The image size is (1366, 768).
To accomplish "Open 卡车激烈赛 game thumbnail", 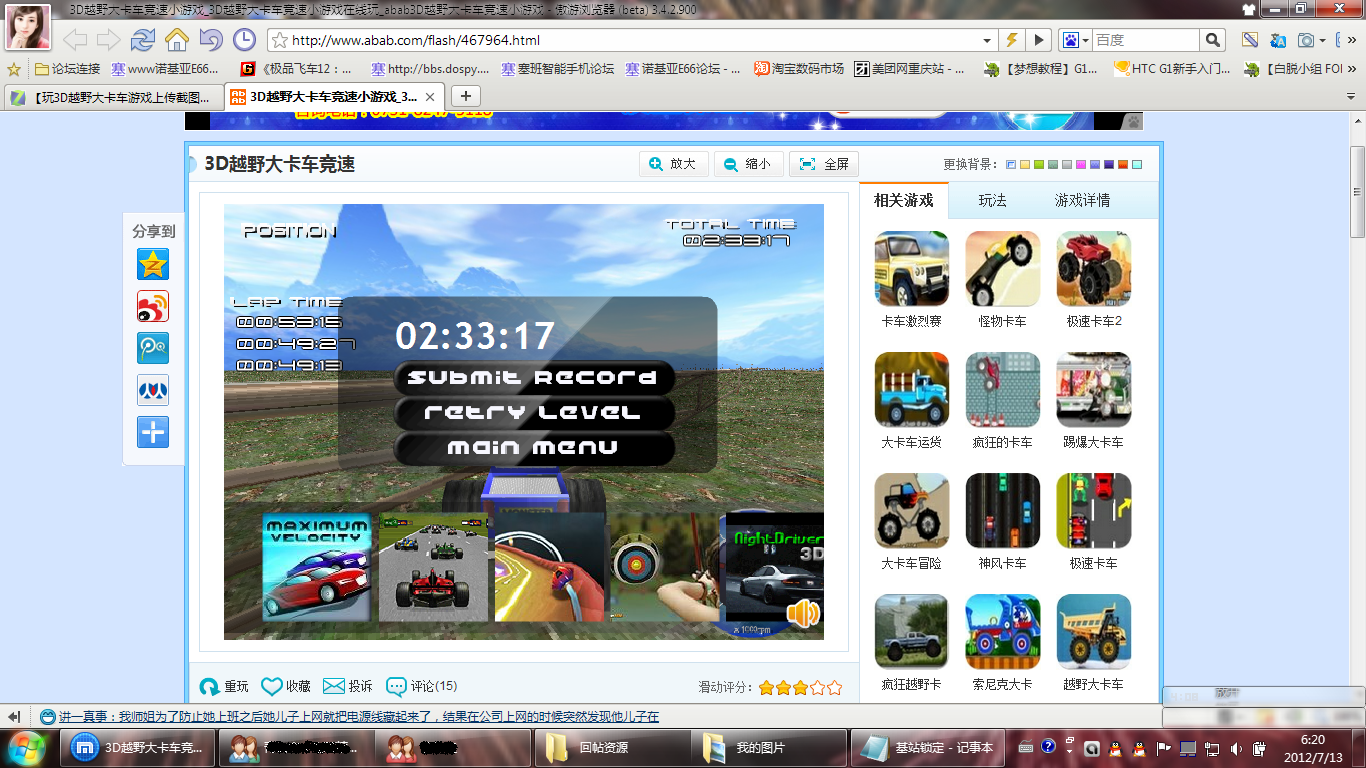I will point(912,269).
